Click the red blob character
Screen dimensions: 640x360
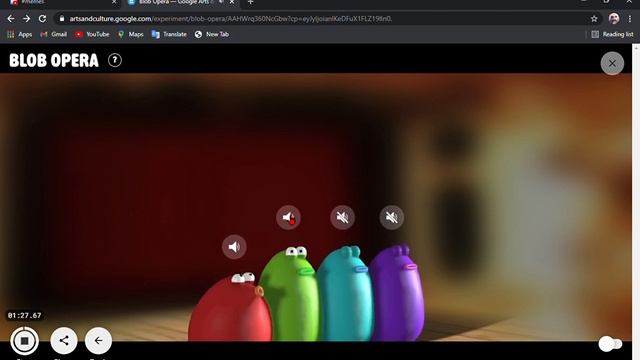tap(230, 308)
